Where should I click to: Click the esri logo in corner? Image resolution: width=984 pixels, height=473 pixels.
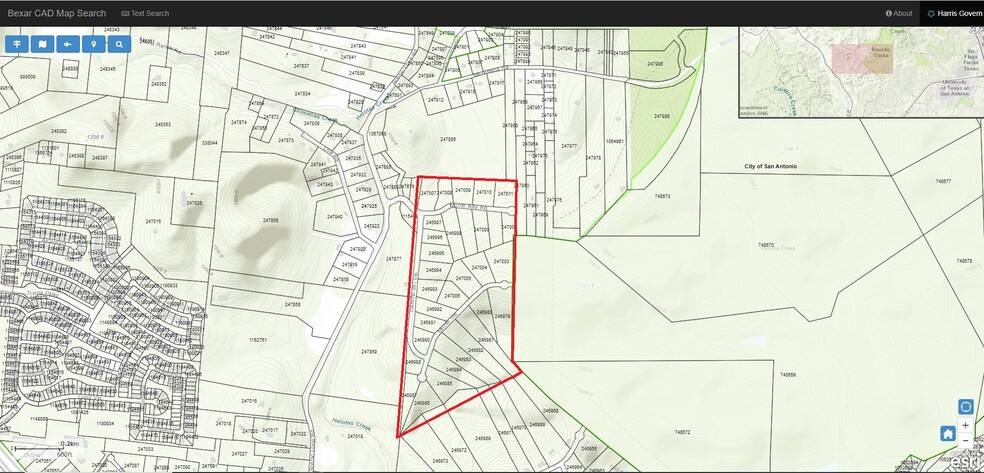964,461
